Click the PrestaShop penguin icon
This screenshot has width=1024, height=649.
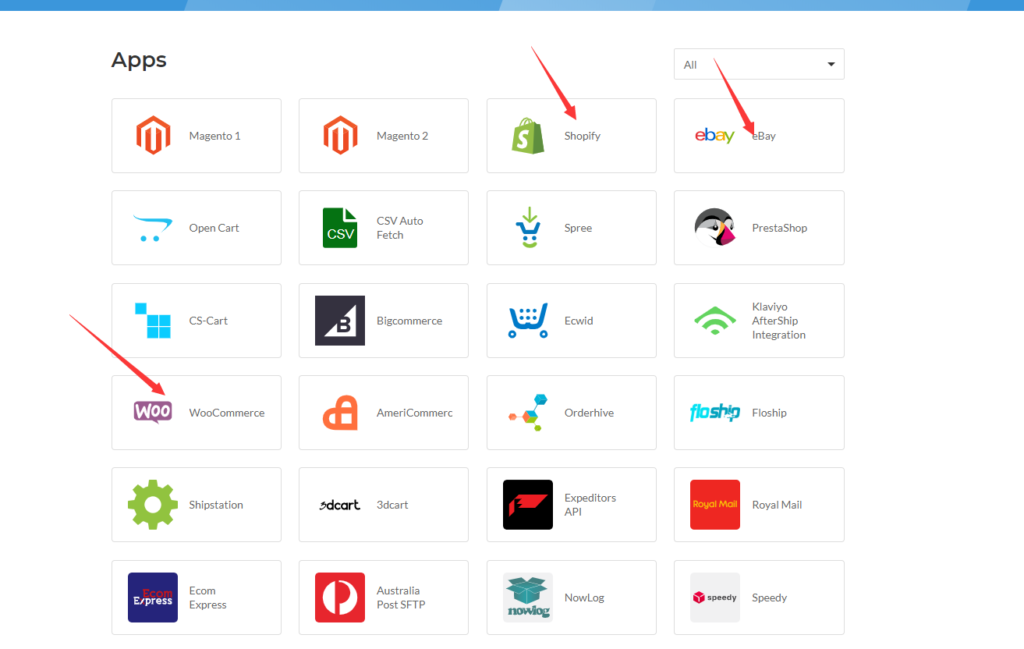(x=715, y=228)
